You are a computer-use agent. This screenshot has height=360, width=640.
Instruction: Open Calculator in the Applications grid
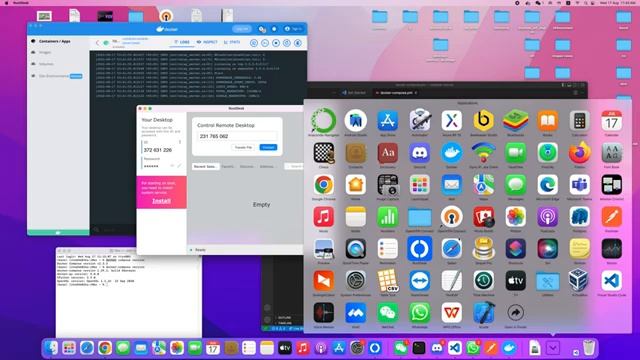[580, 121]
